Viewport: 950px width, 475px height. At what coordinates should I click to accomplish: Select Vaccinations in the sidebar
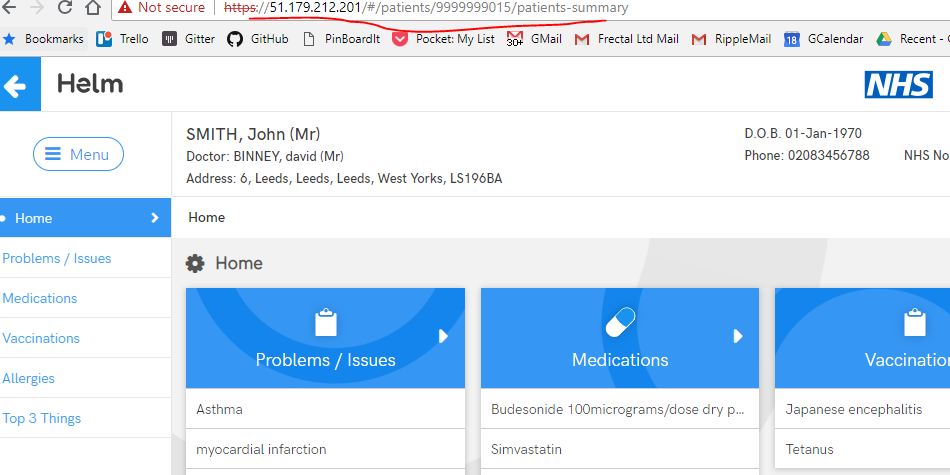[x=41, y=338]
